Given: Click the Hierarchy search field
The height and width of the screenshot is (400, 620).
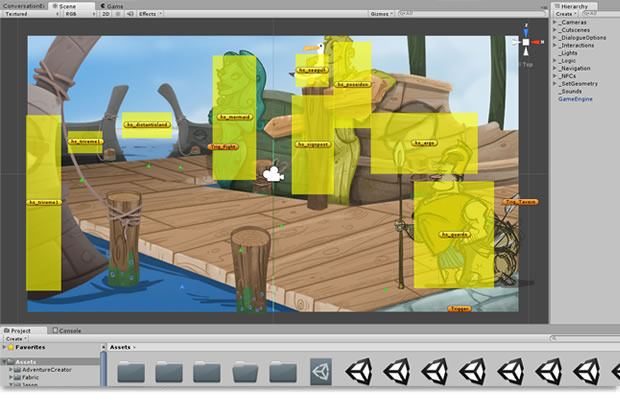Looking at the screenshot, I should 600,13.
